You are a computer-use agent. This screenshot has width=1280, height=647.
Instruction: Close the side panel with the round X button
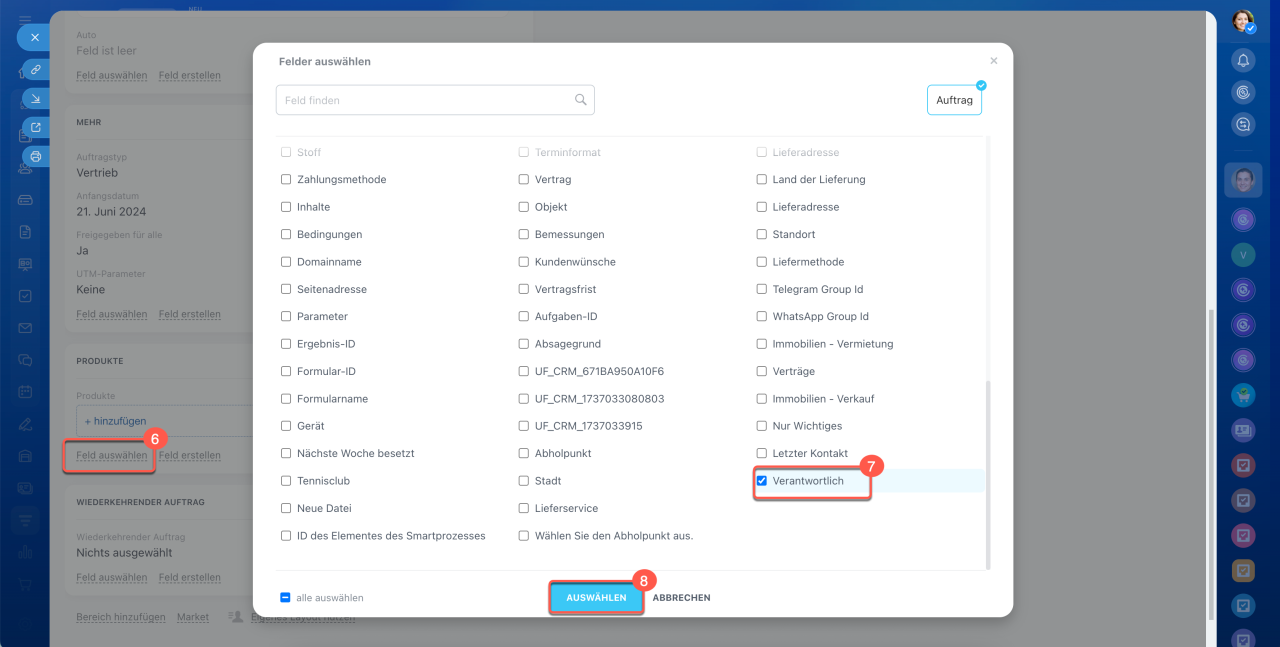(34, 37)
